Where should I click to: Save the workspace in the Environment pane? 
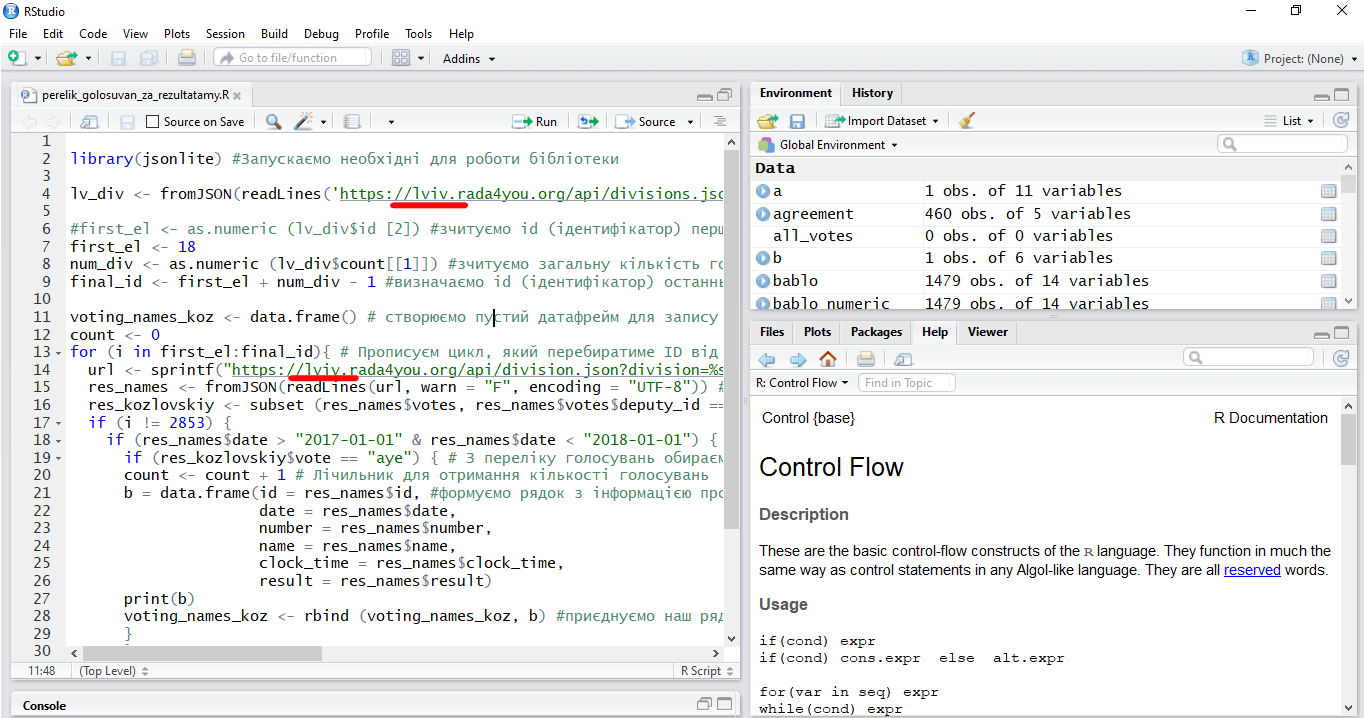pos(797,121)
